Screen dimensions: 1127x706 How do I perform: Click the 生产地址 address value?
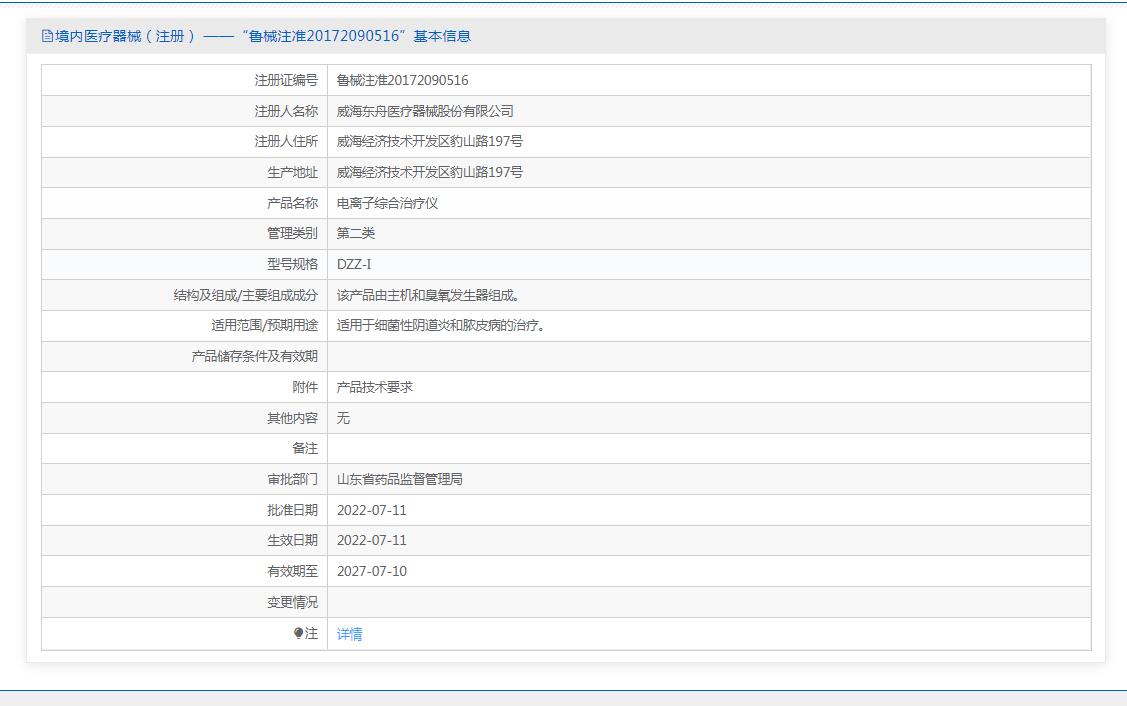click(x=430, y=173)
